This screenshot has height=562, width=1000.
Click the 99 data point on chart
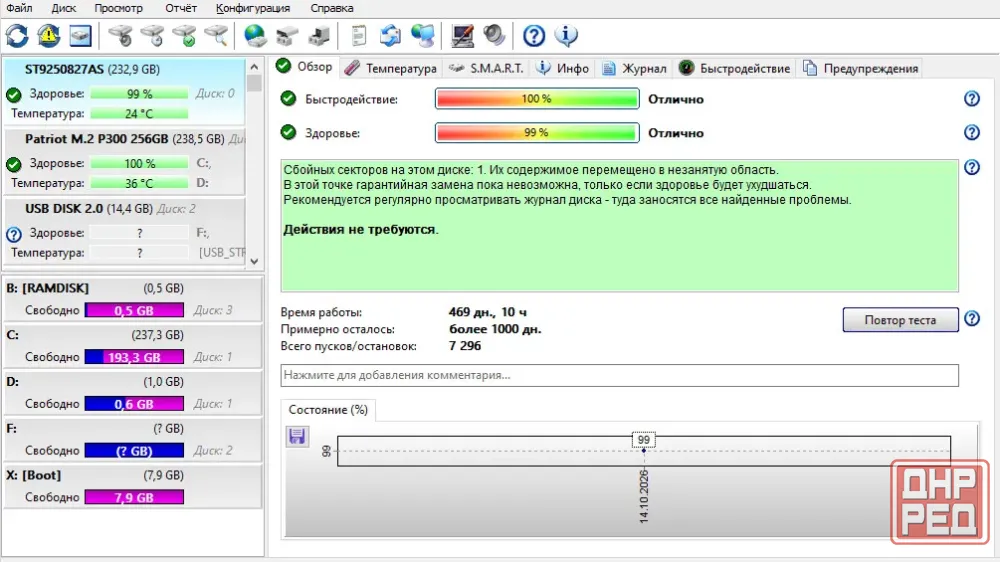pyautogui.click(x=643, y=450)
